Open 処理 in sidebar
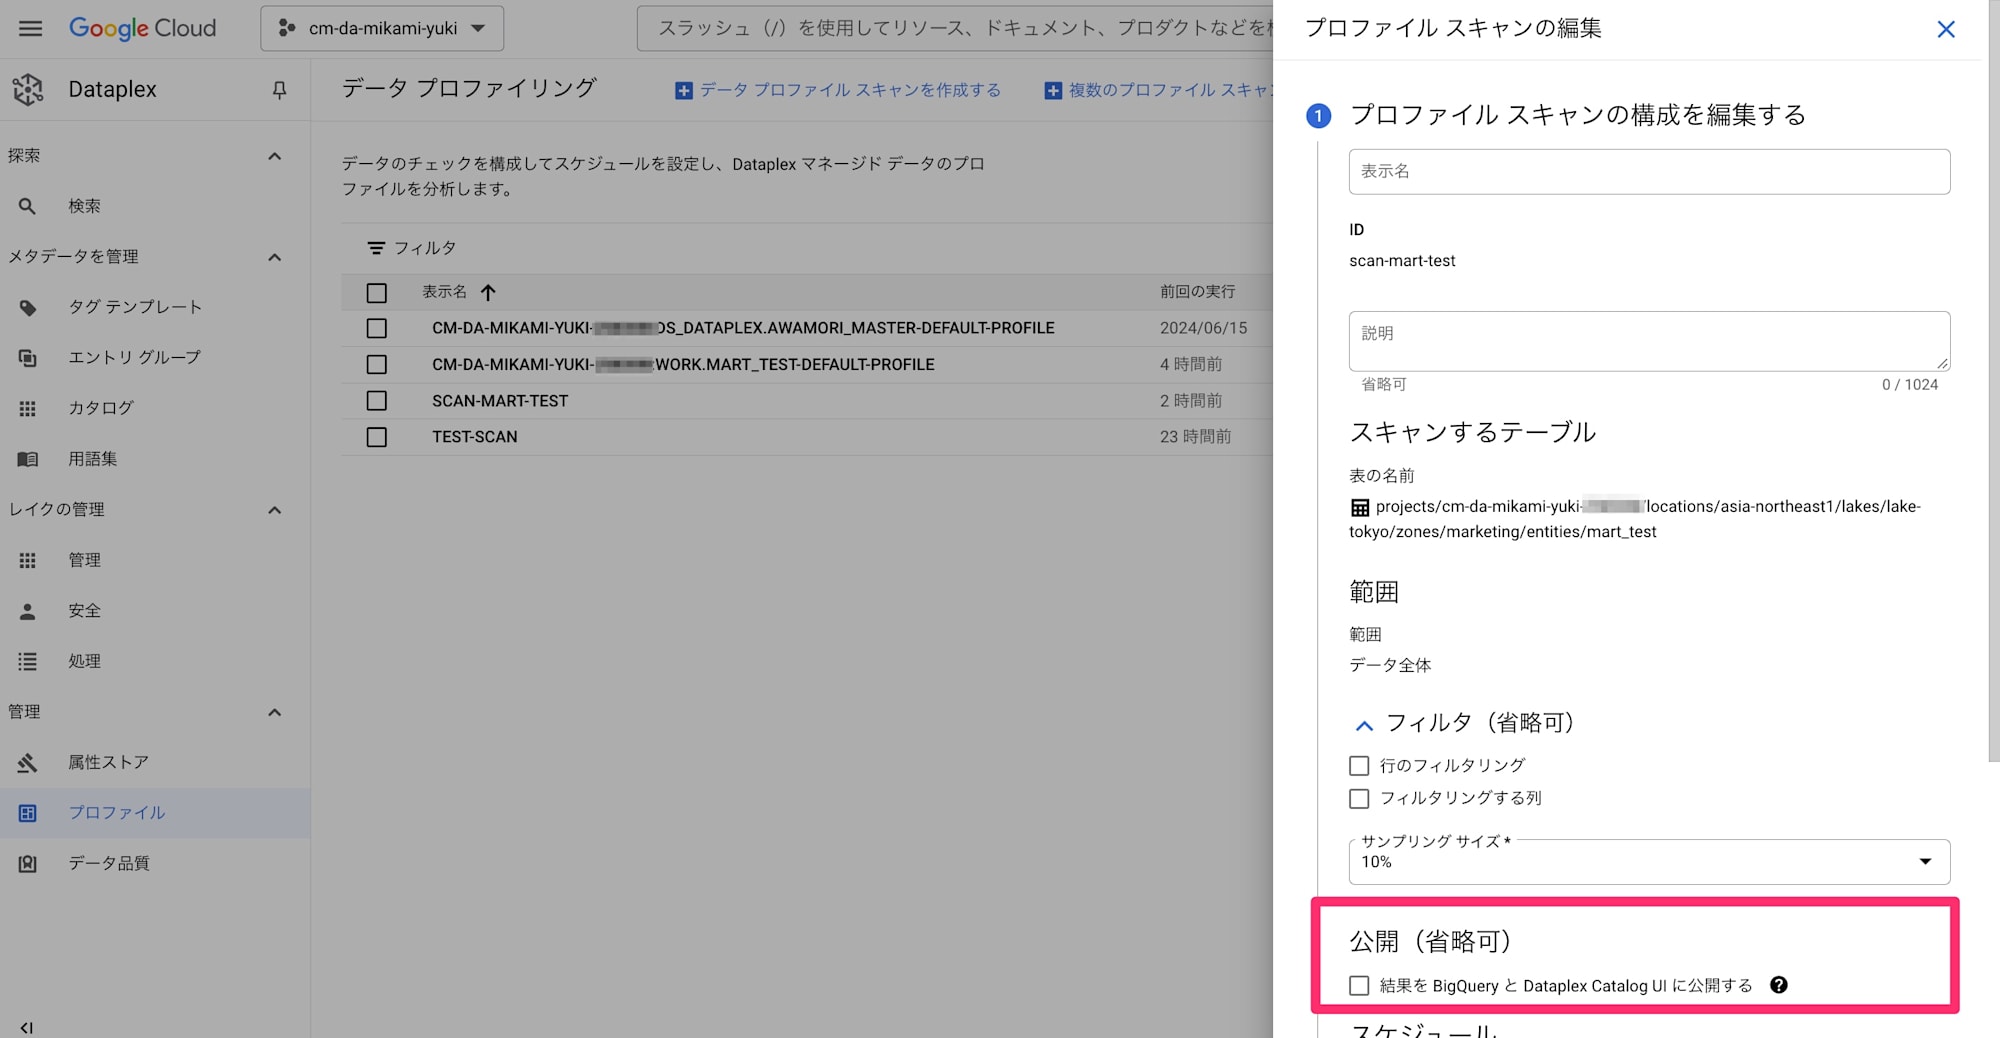 point(84,661)
